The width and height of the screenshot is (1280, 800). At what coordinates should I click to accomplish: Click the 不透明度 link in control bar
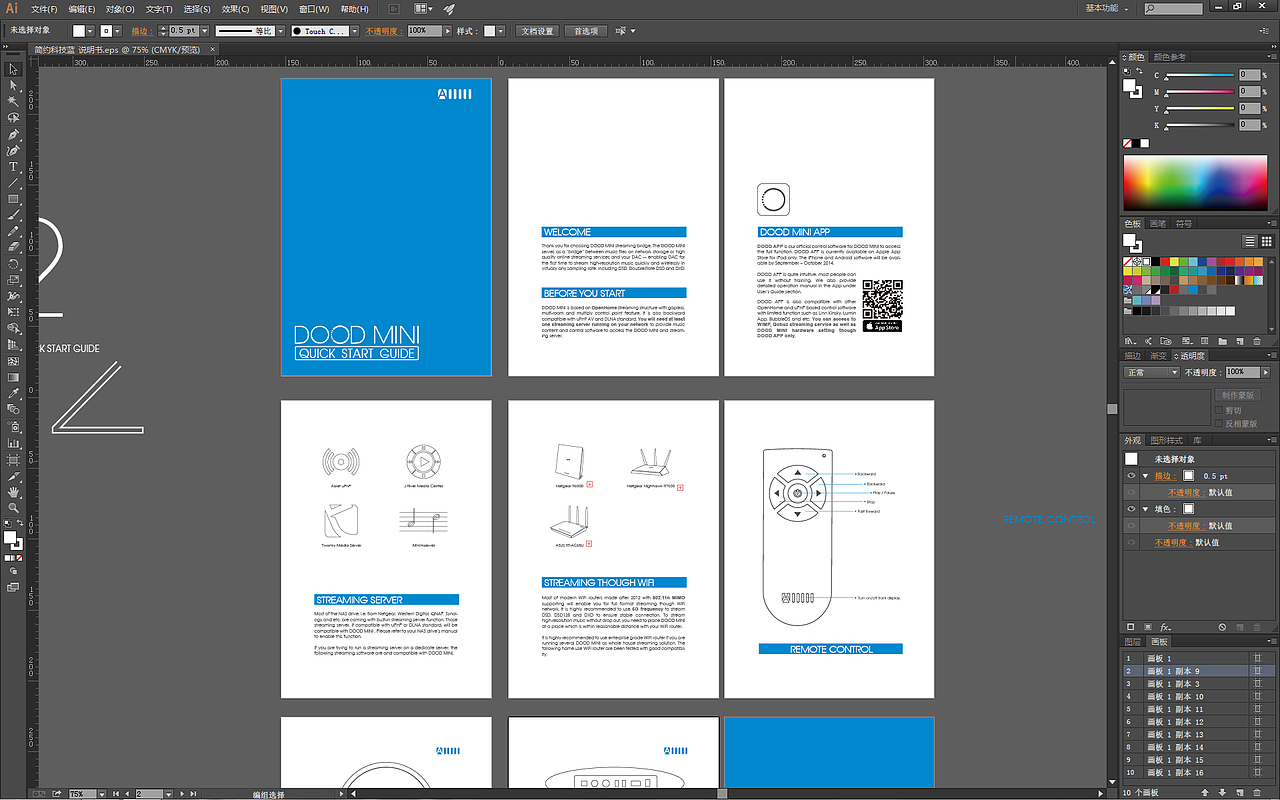tap(383, 31)
